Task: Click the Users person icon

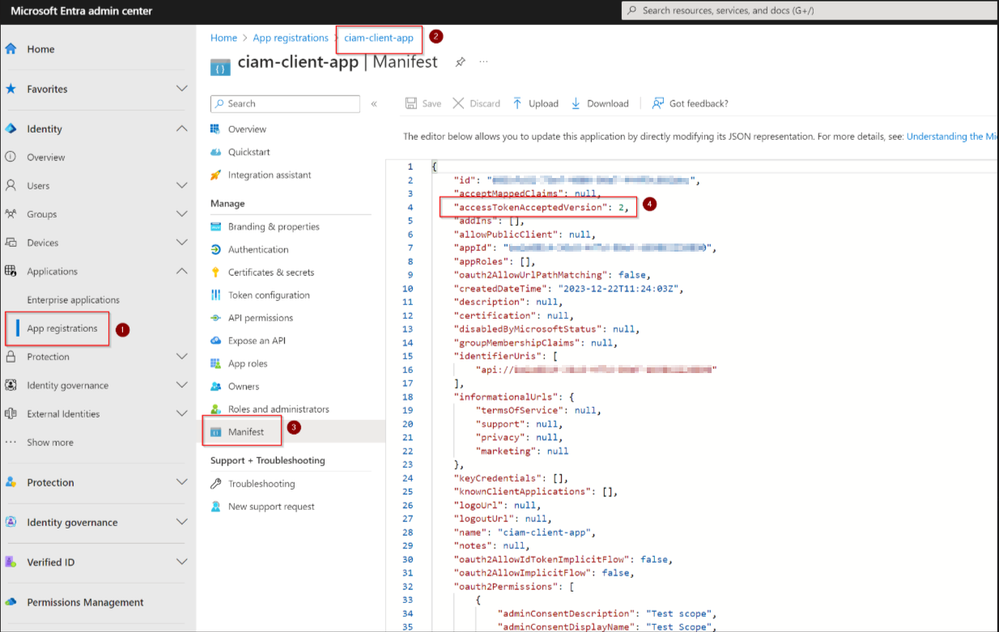Action: (11, 185)
